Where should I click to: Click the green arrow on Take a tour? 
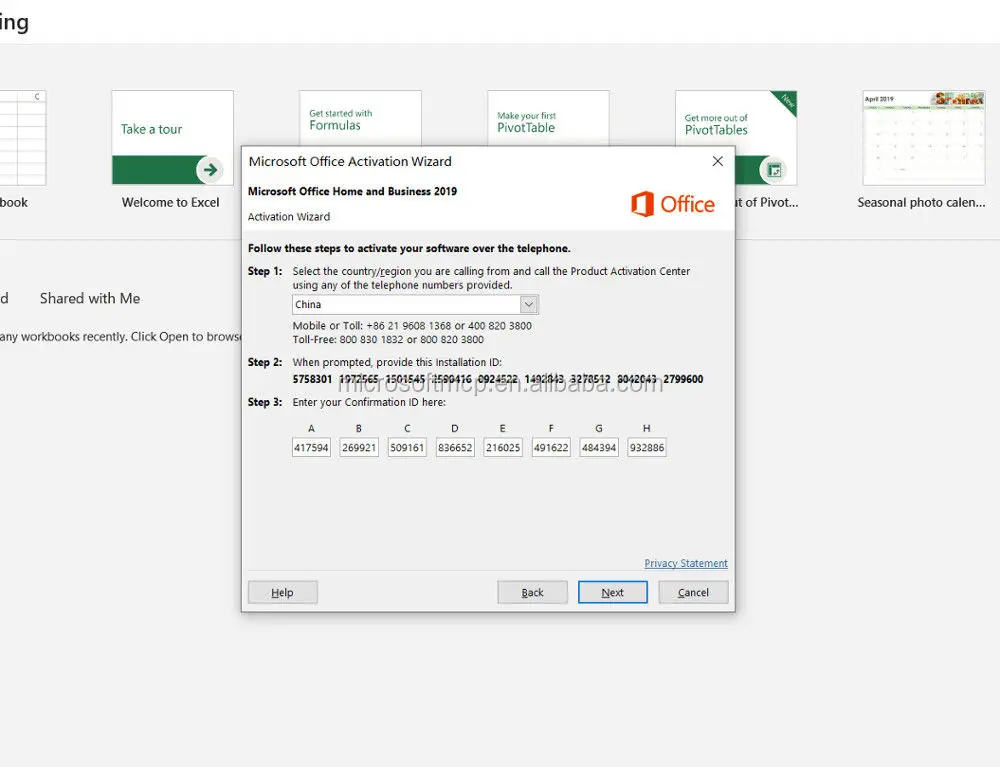(x=210, y=170)
